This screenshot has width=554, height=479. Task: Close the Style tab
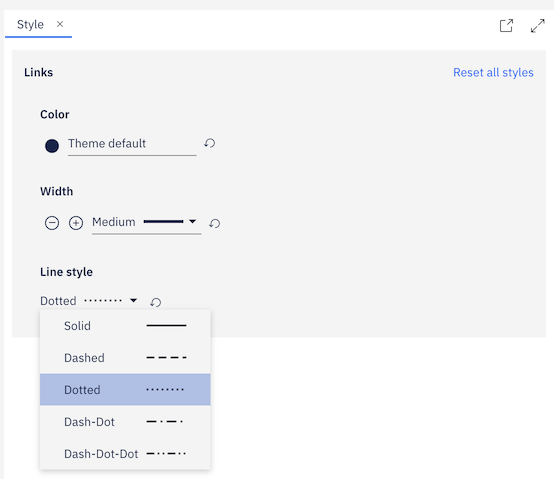pyautogui.click(x=60, y=24)
